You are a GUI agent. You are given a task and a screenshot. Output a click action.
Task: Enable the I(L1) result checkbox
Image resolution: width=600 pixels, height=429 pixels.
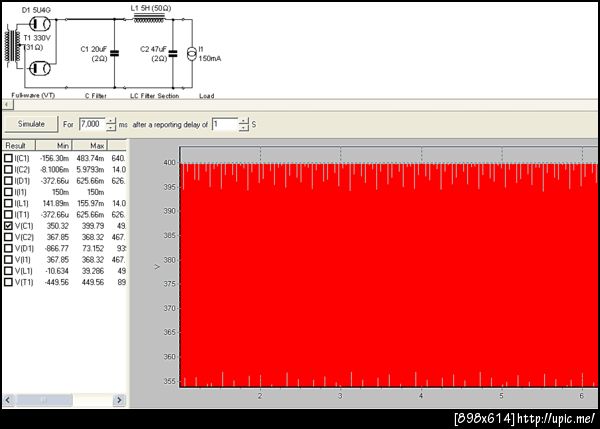coord(8,203)
